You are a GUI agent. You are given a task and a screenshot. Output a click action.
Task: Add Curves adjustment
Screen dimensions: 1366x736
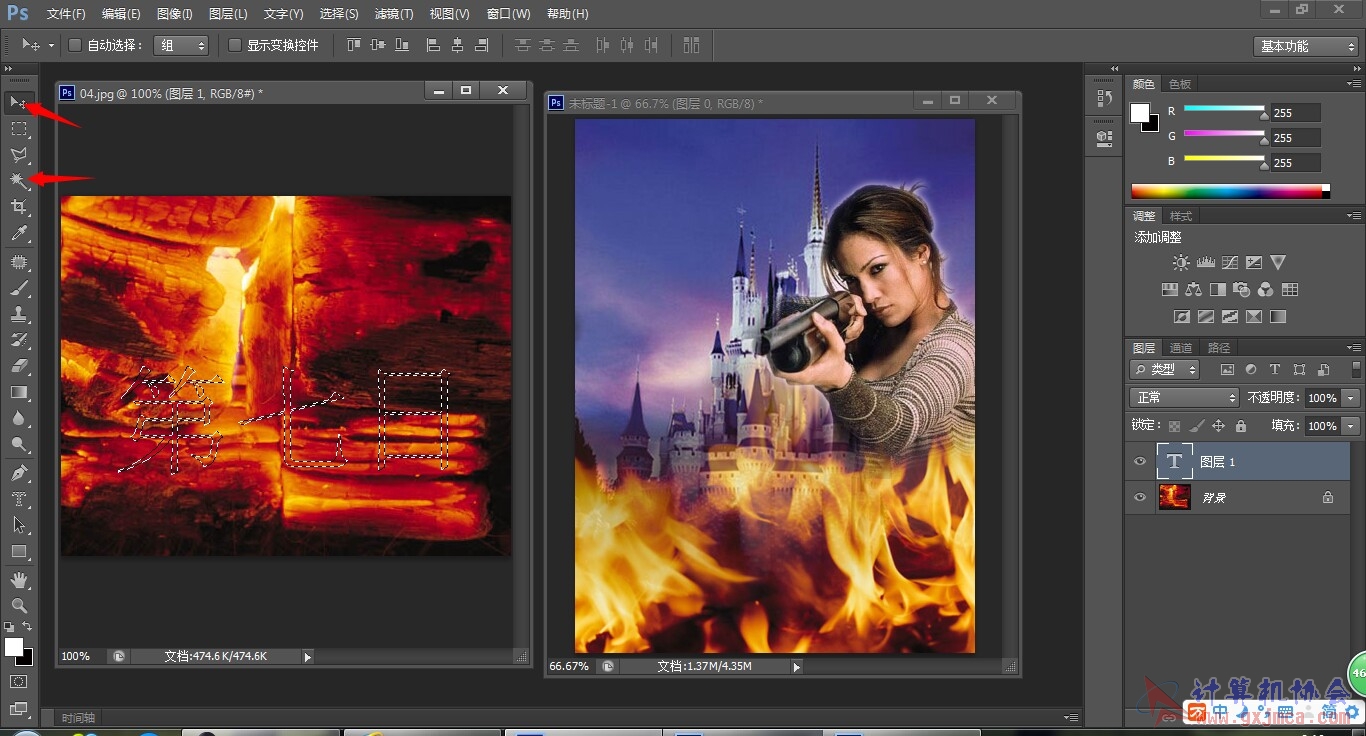pyautogui.click(x=1229, y=263)
